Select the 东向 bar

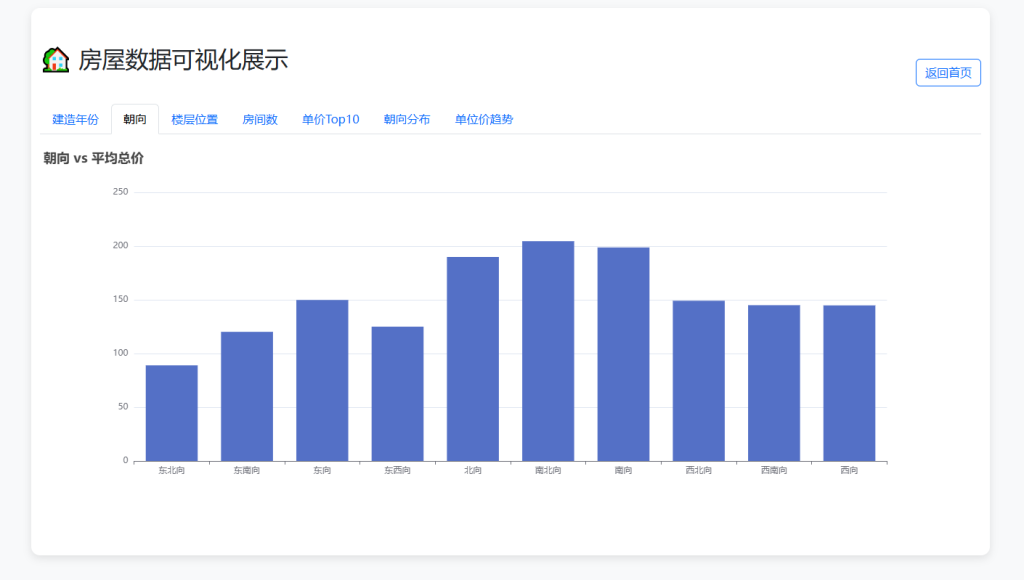coord(322,380)
